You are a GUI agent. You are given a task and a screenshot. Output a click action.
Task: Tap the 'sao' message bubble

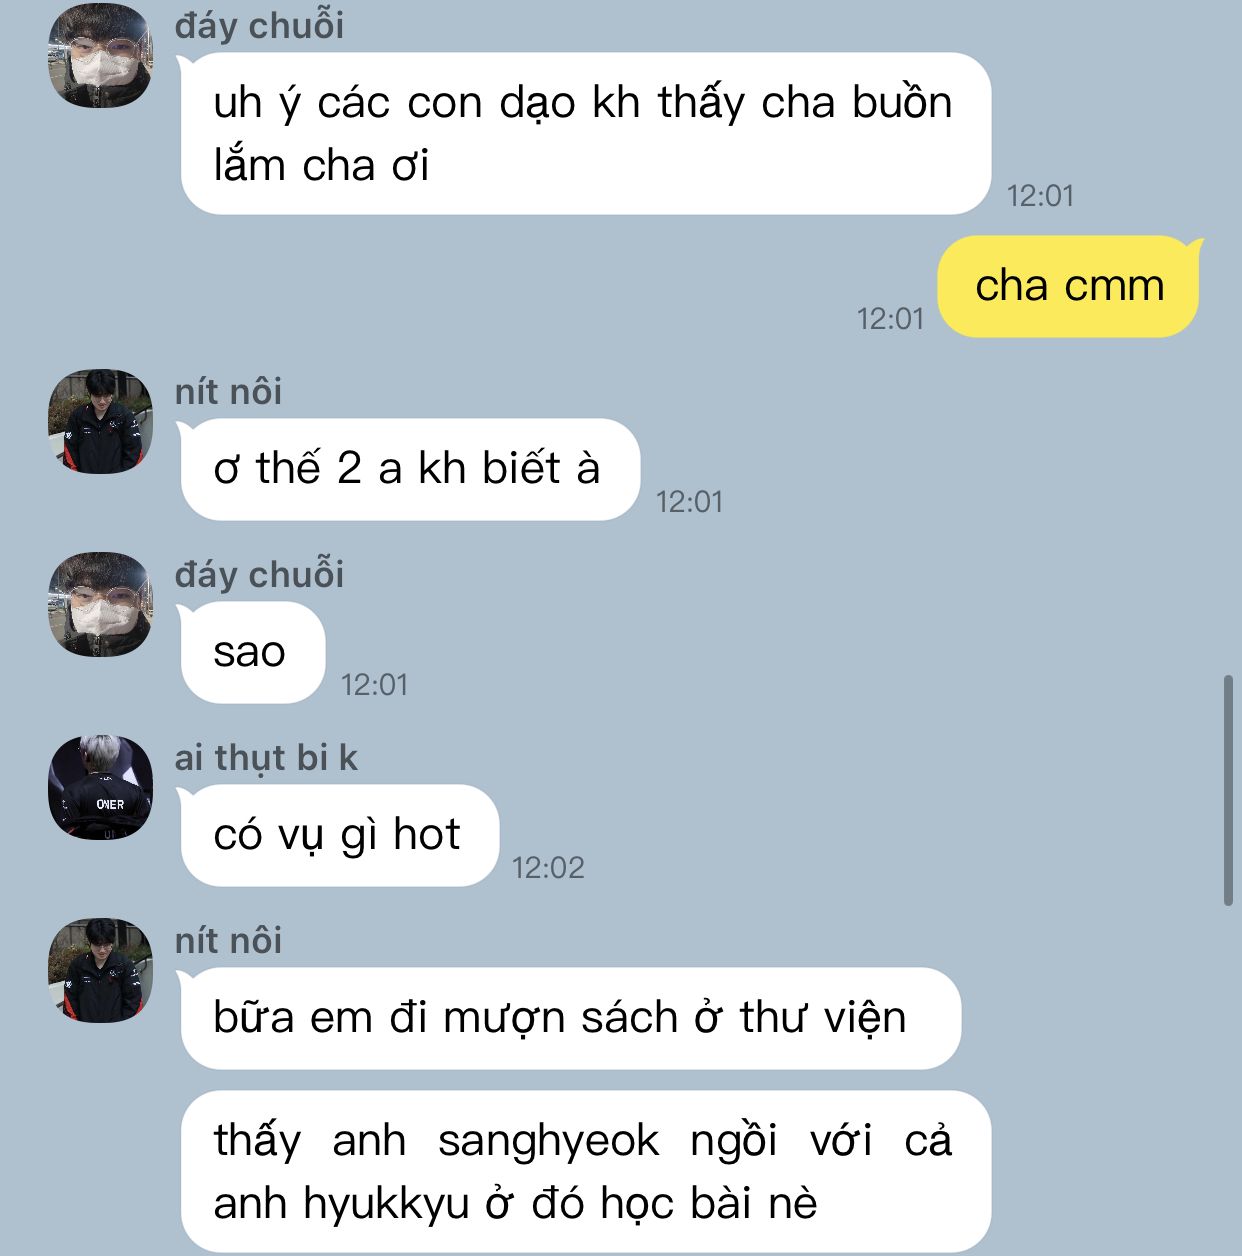pos(251,652)
